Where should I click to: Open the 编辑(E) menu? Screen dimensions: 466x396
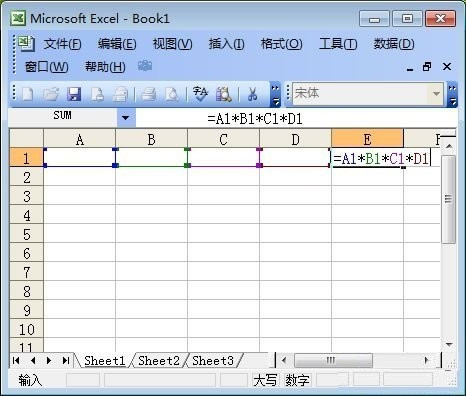click(x=117, y=44)
